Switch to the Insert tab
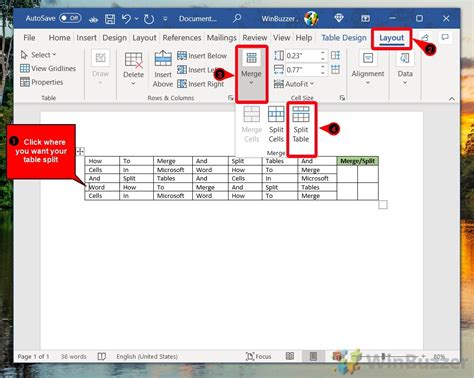 86,38
